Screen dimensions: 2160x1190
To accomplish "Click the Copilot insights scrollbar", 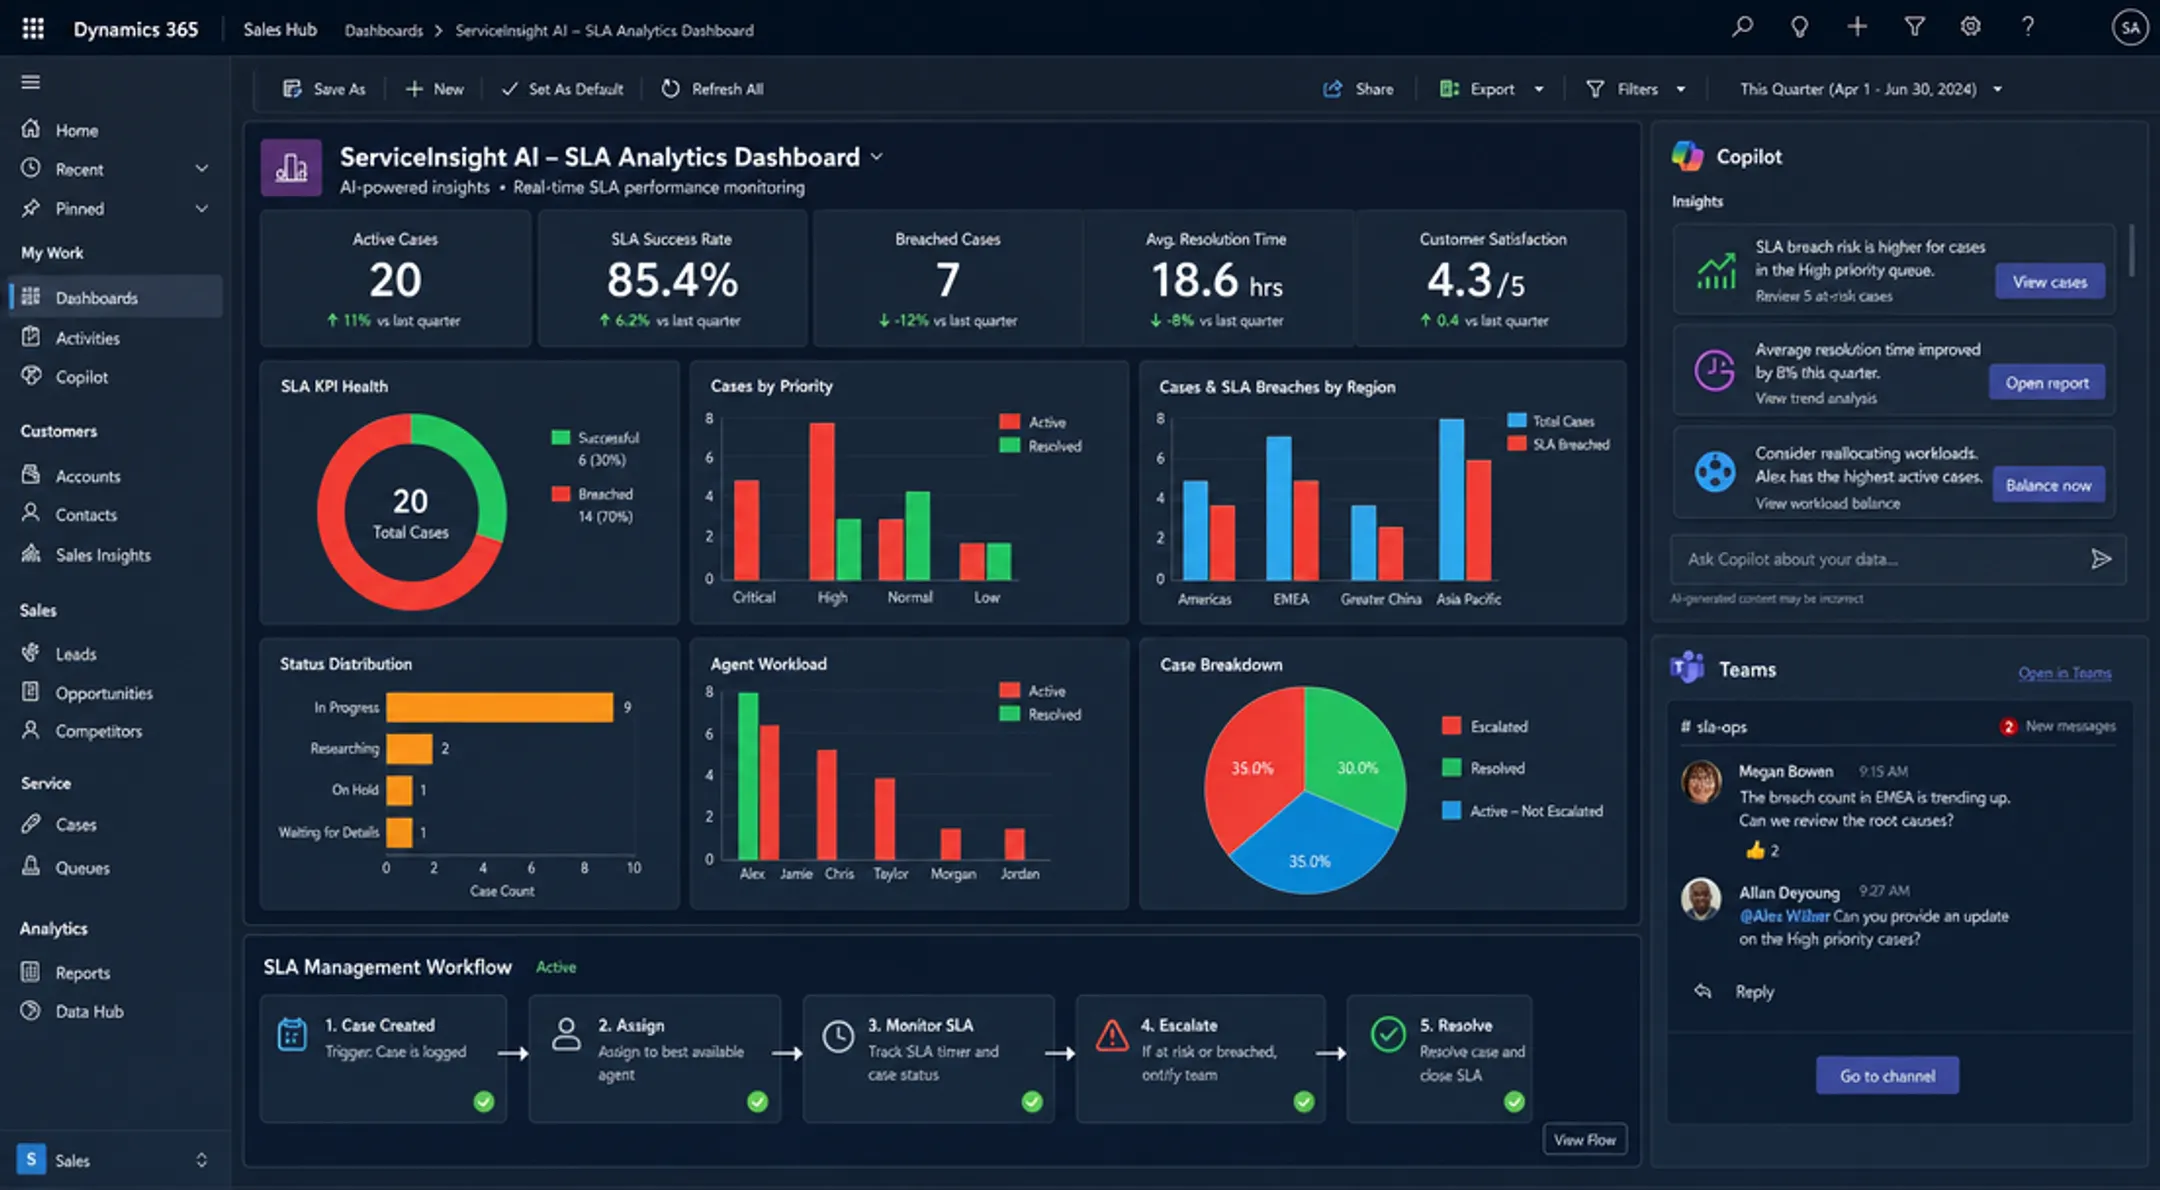I will (x=2132, y=250).
